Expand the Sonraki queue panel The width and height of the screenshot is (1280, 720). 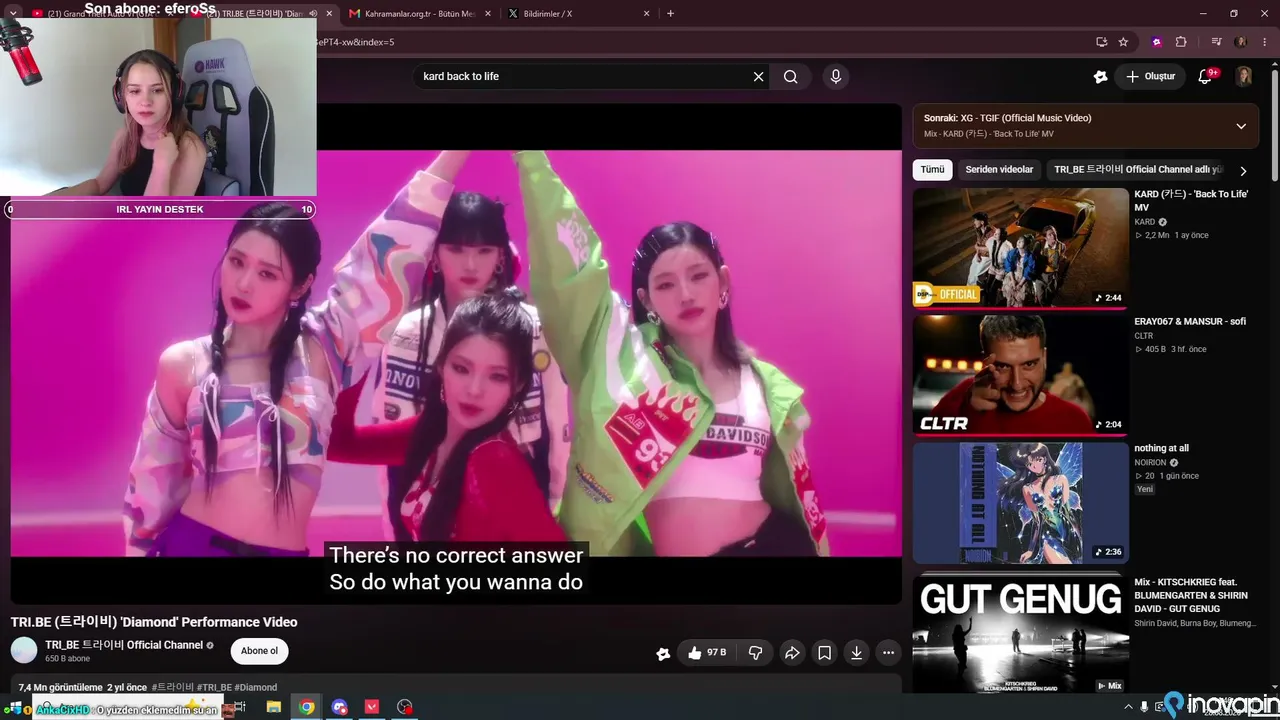1241,126
